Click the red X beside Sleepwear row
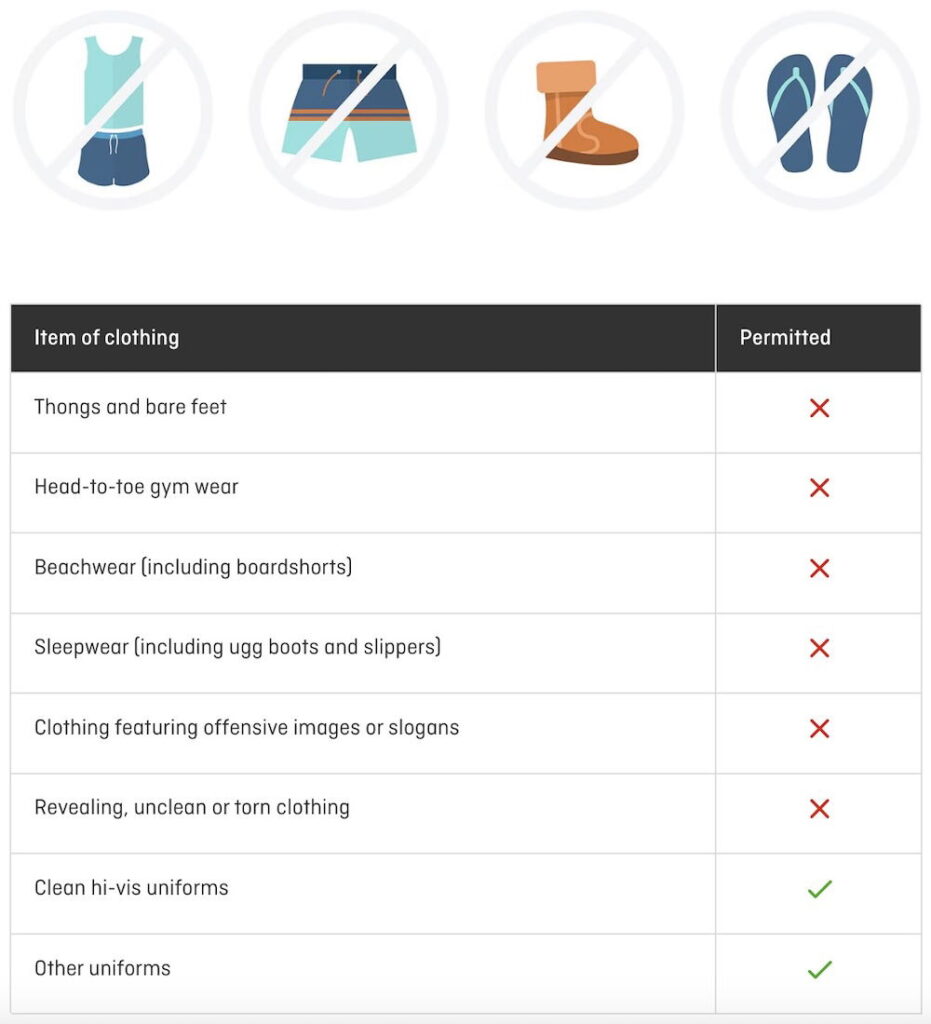931x1024 pixels. (x=819, y=648)
